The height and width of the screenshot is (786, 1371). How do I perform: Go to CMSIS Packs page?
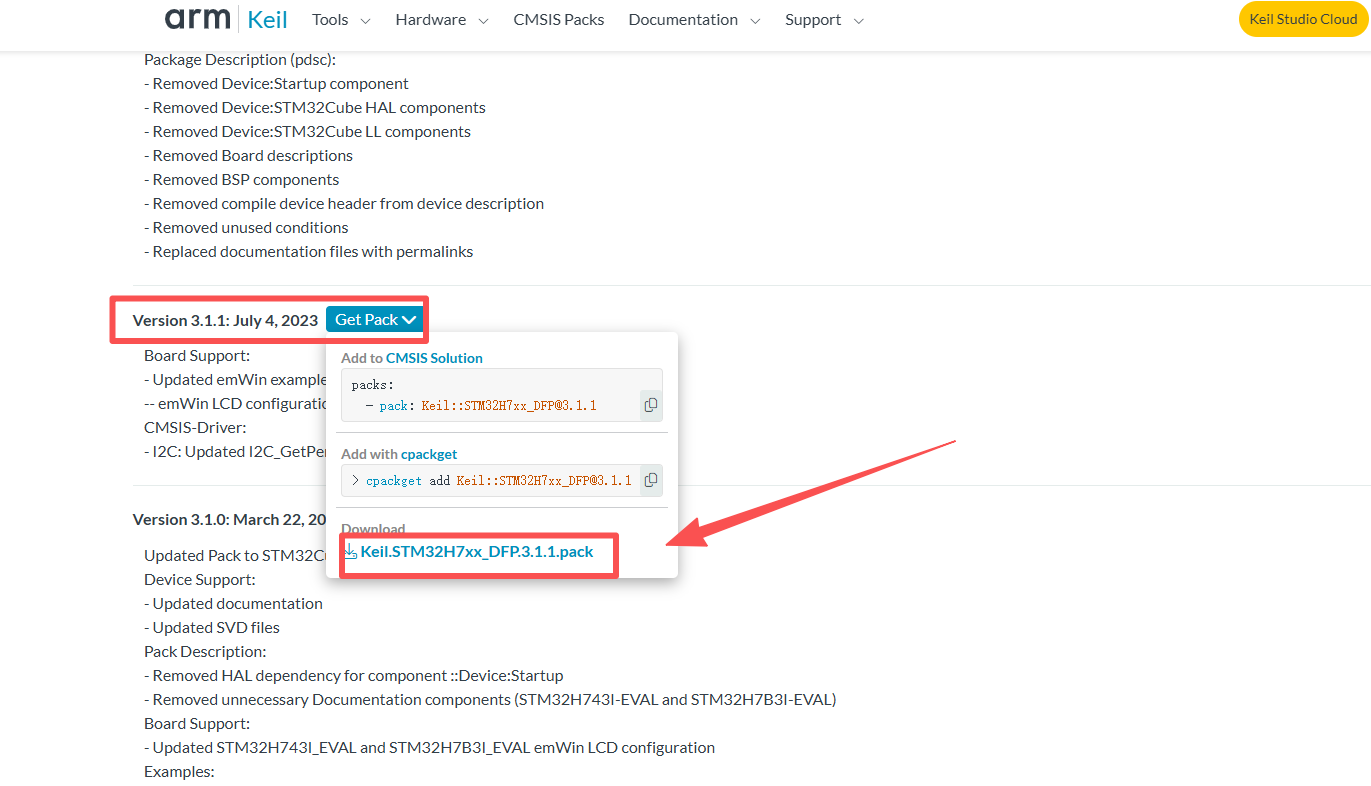(559, 20)
